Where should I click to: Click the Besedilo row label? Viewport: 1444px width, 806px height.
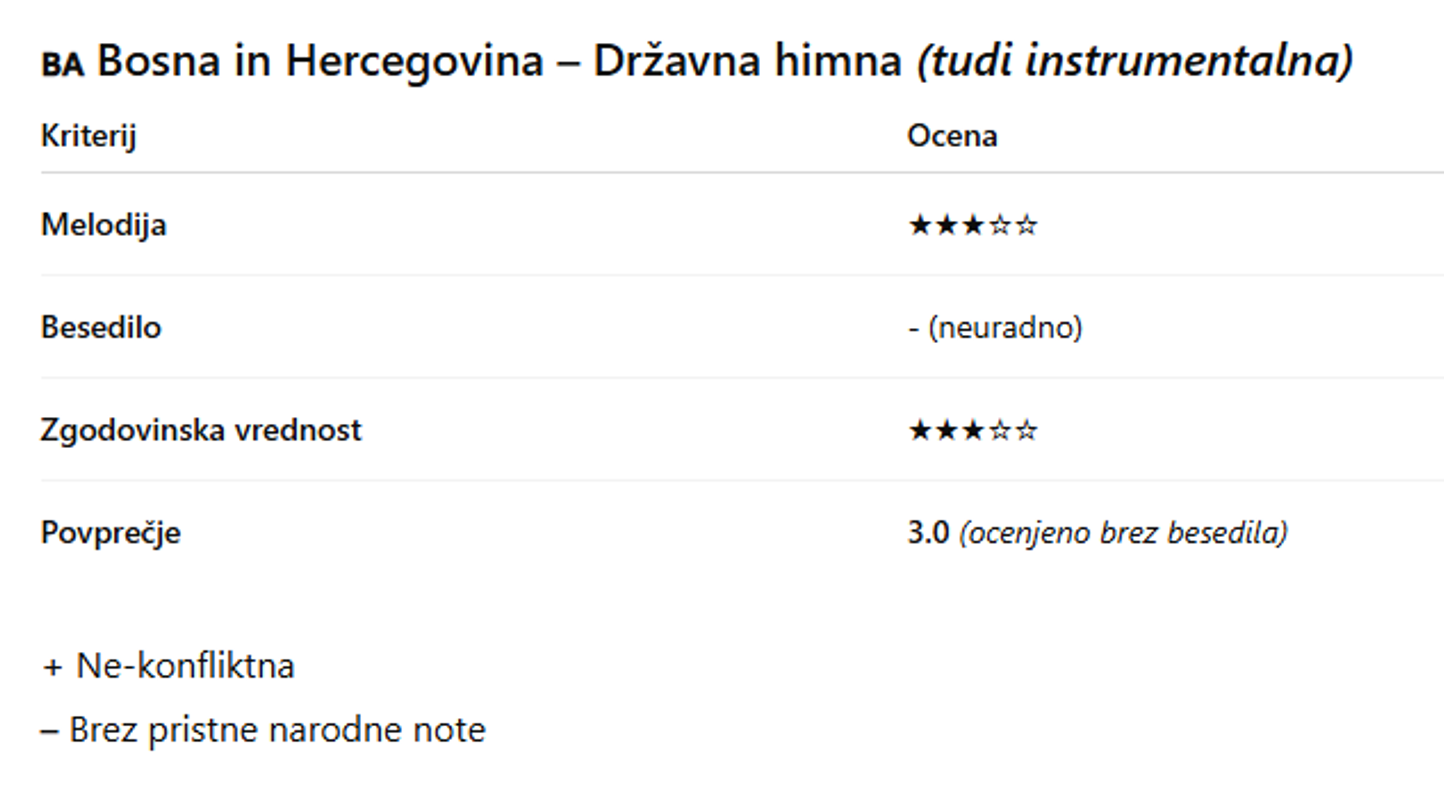pyautogui.click(x=101, y=328)
